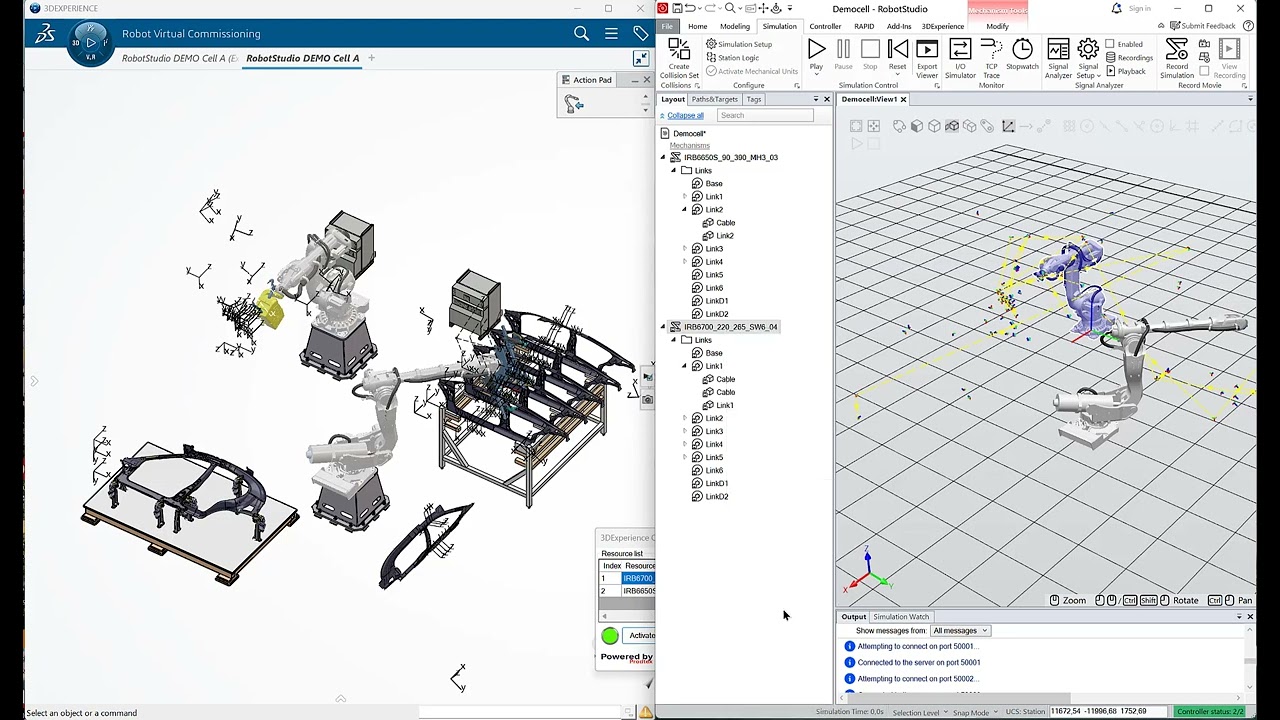The width and height of the screenshot is (1280, 720).
Task: Click the View All icon in view toolbar
Action: [856, 126]
